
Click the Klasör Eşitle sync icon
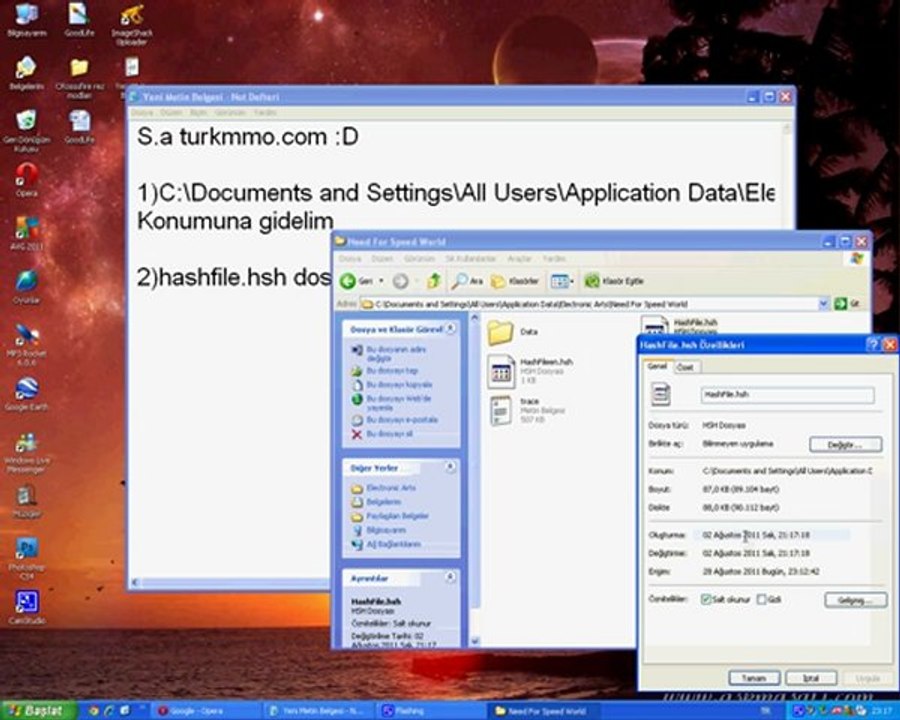point(592,281)
